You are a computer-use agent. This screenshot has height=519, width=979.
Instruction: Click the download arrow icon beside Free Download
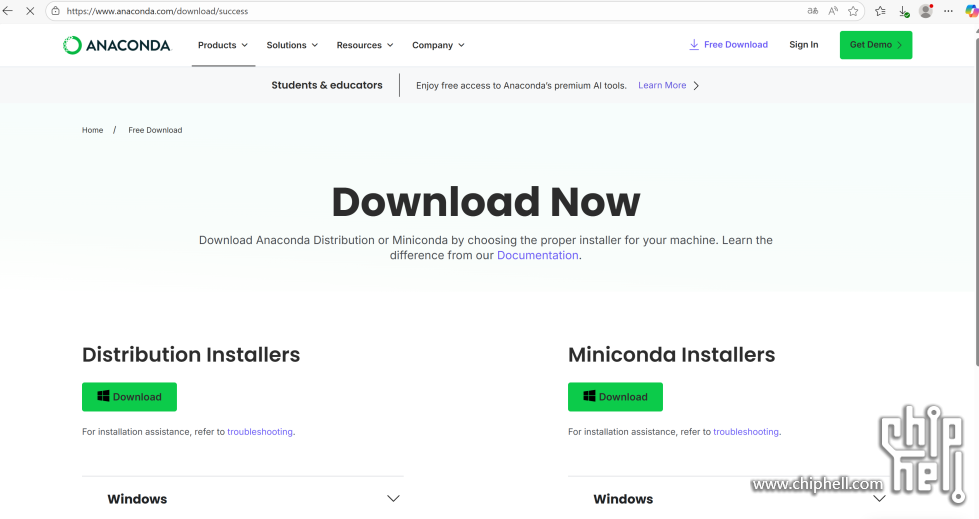click(x=694, y=45)
